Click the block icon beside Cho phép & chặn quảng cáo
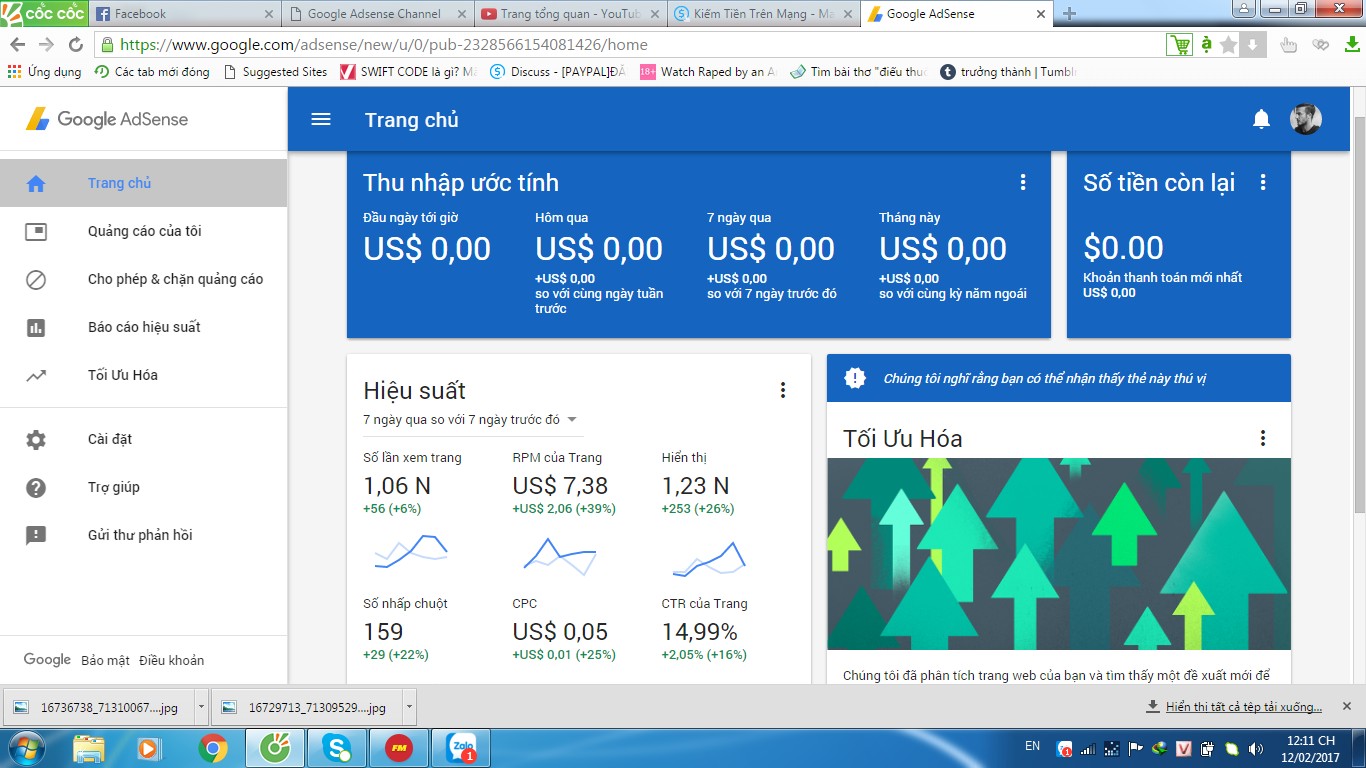This screenshot has width=1366, height=768. 36,279
